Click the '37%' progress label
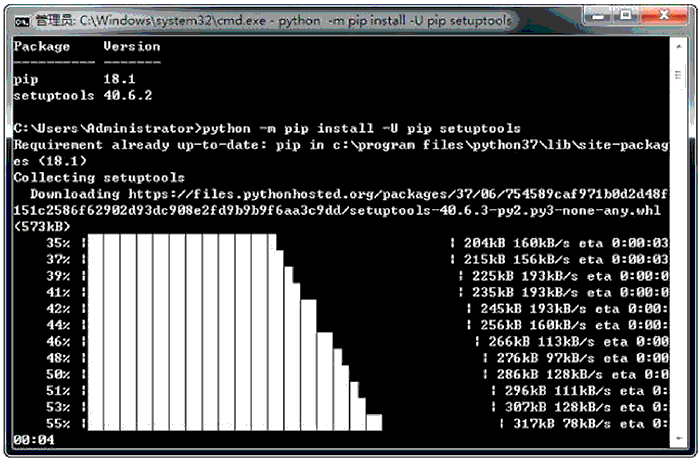This screenshot has width=700, height=459. (x=58, y=259)
